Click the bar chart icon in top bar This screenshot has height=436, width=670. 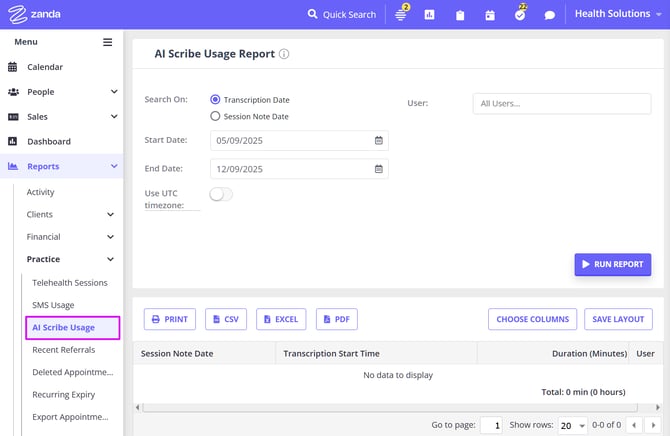pyautogui.click(x=429, y=15)
